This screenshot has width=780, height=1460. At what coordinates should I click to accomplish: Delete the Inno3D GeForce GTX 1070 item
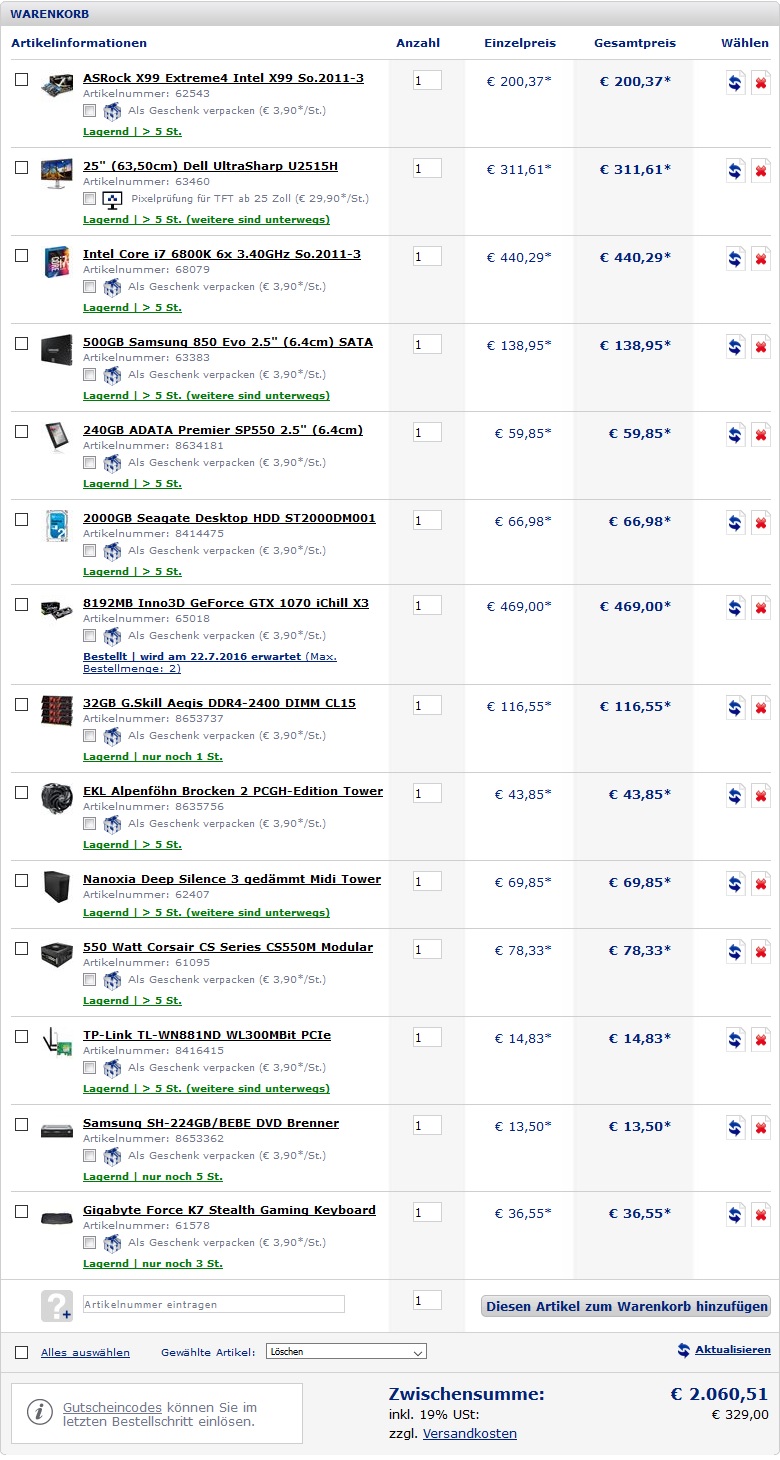pos(761,608)
